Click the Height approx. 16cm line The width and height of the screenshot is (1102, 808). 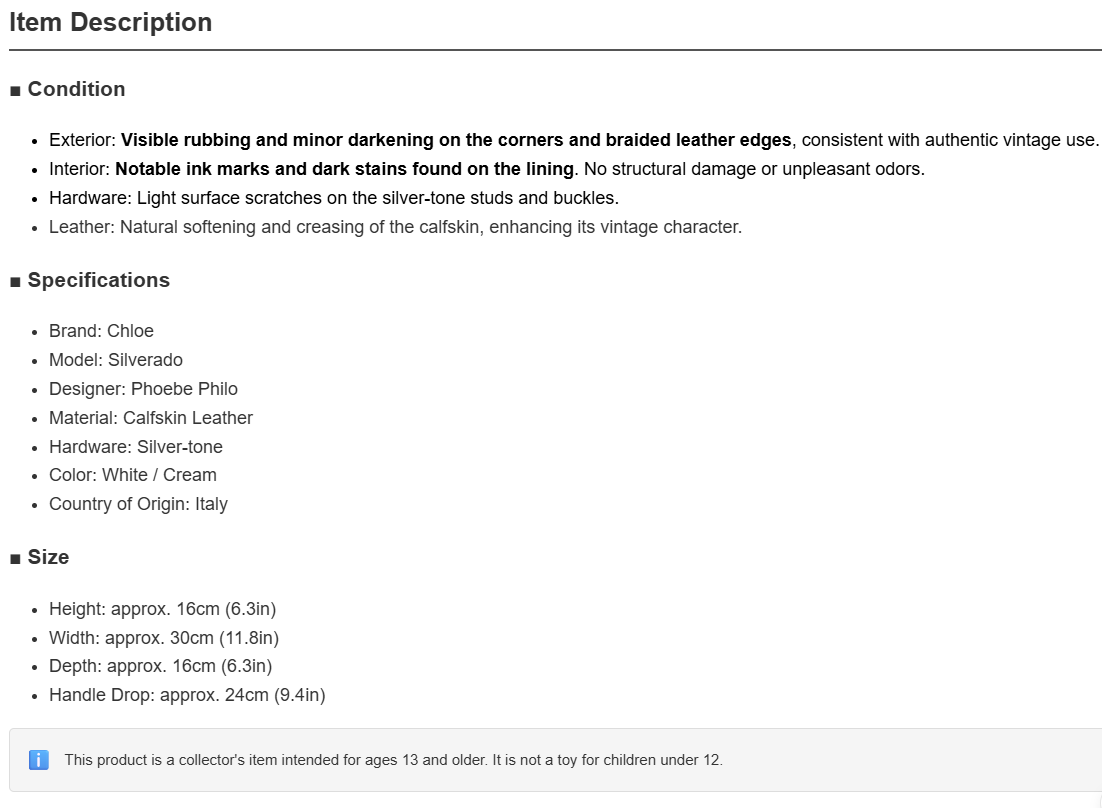[x=162, y=609]
